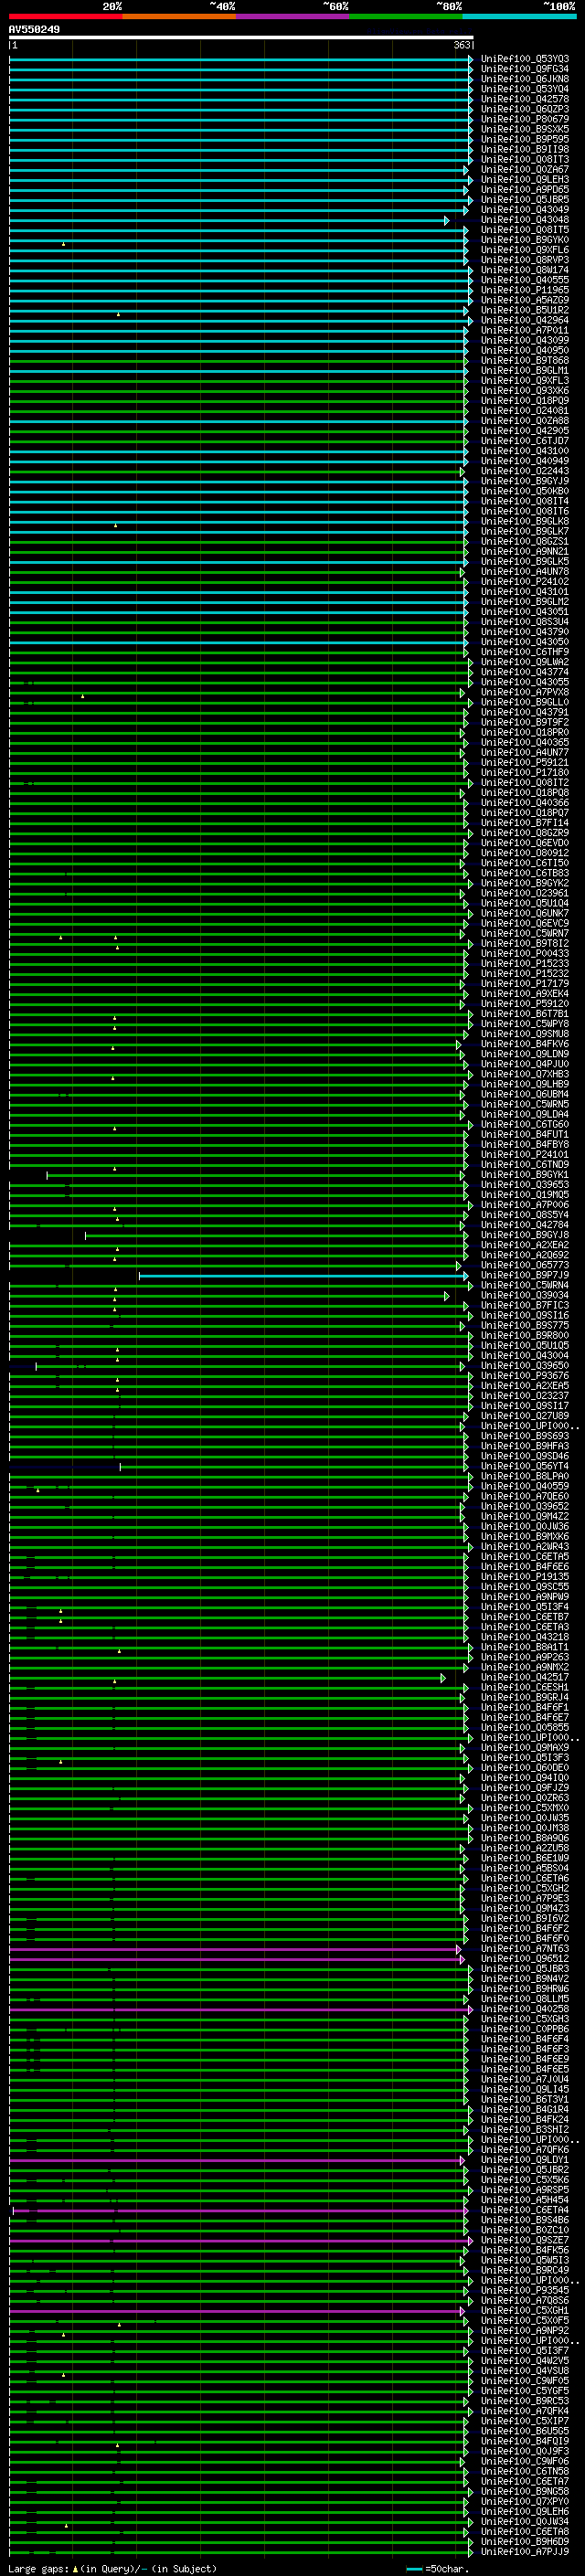585x2576 pixels.
Task: Select UniRef100_C6TN58 label
Action: (525, 2471)
